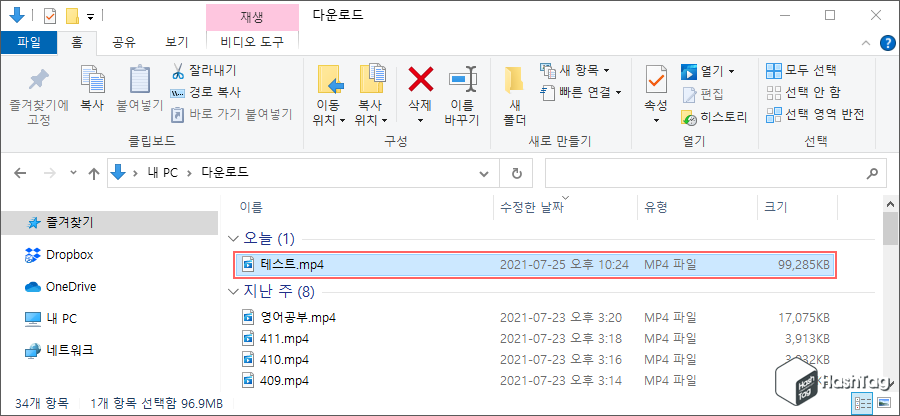
Task: Open the Video Tools (비디오 도구) tab
Action: pyautogui.click(x=252, y=41)
